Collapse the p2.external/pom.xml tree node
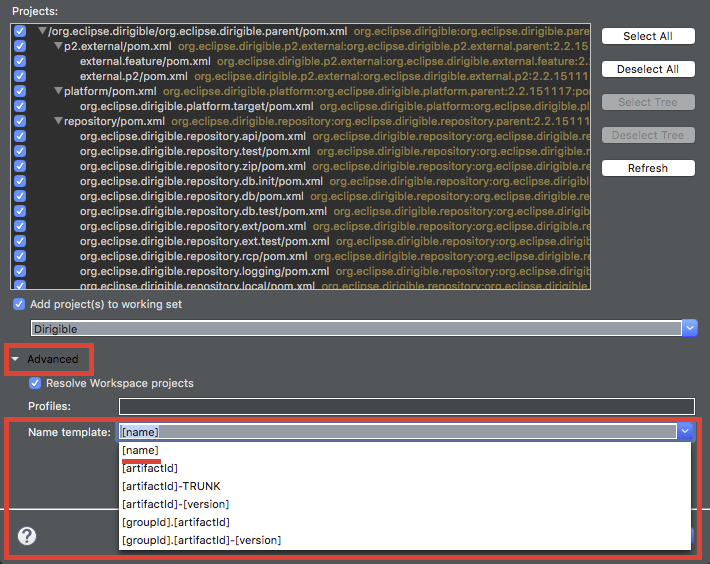 point(57,46)
